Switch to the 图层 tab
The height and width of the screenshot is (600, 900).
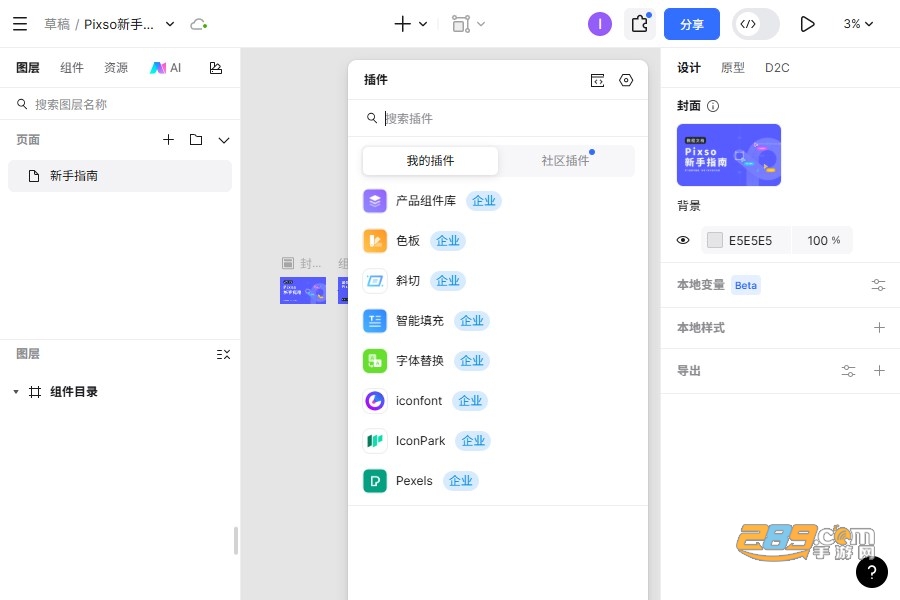click(28, 68)
